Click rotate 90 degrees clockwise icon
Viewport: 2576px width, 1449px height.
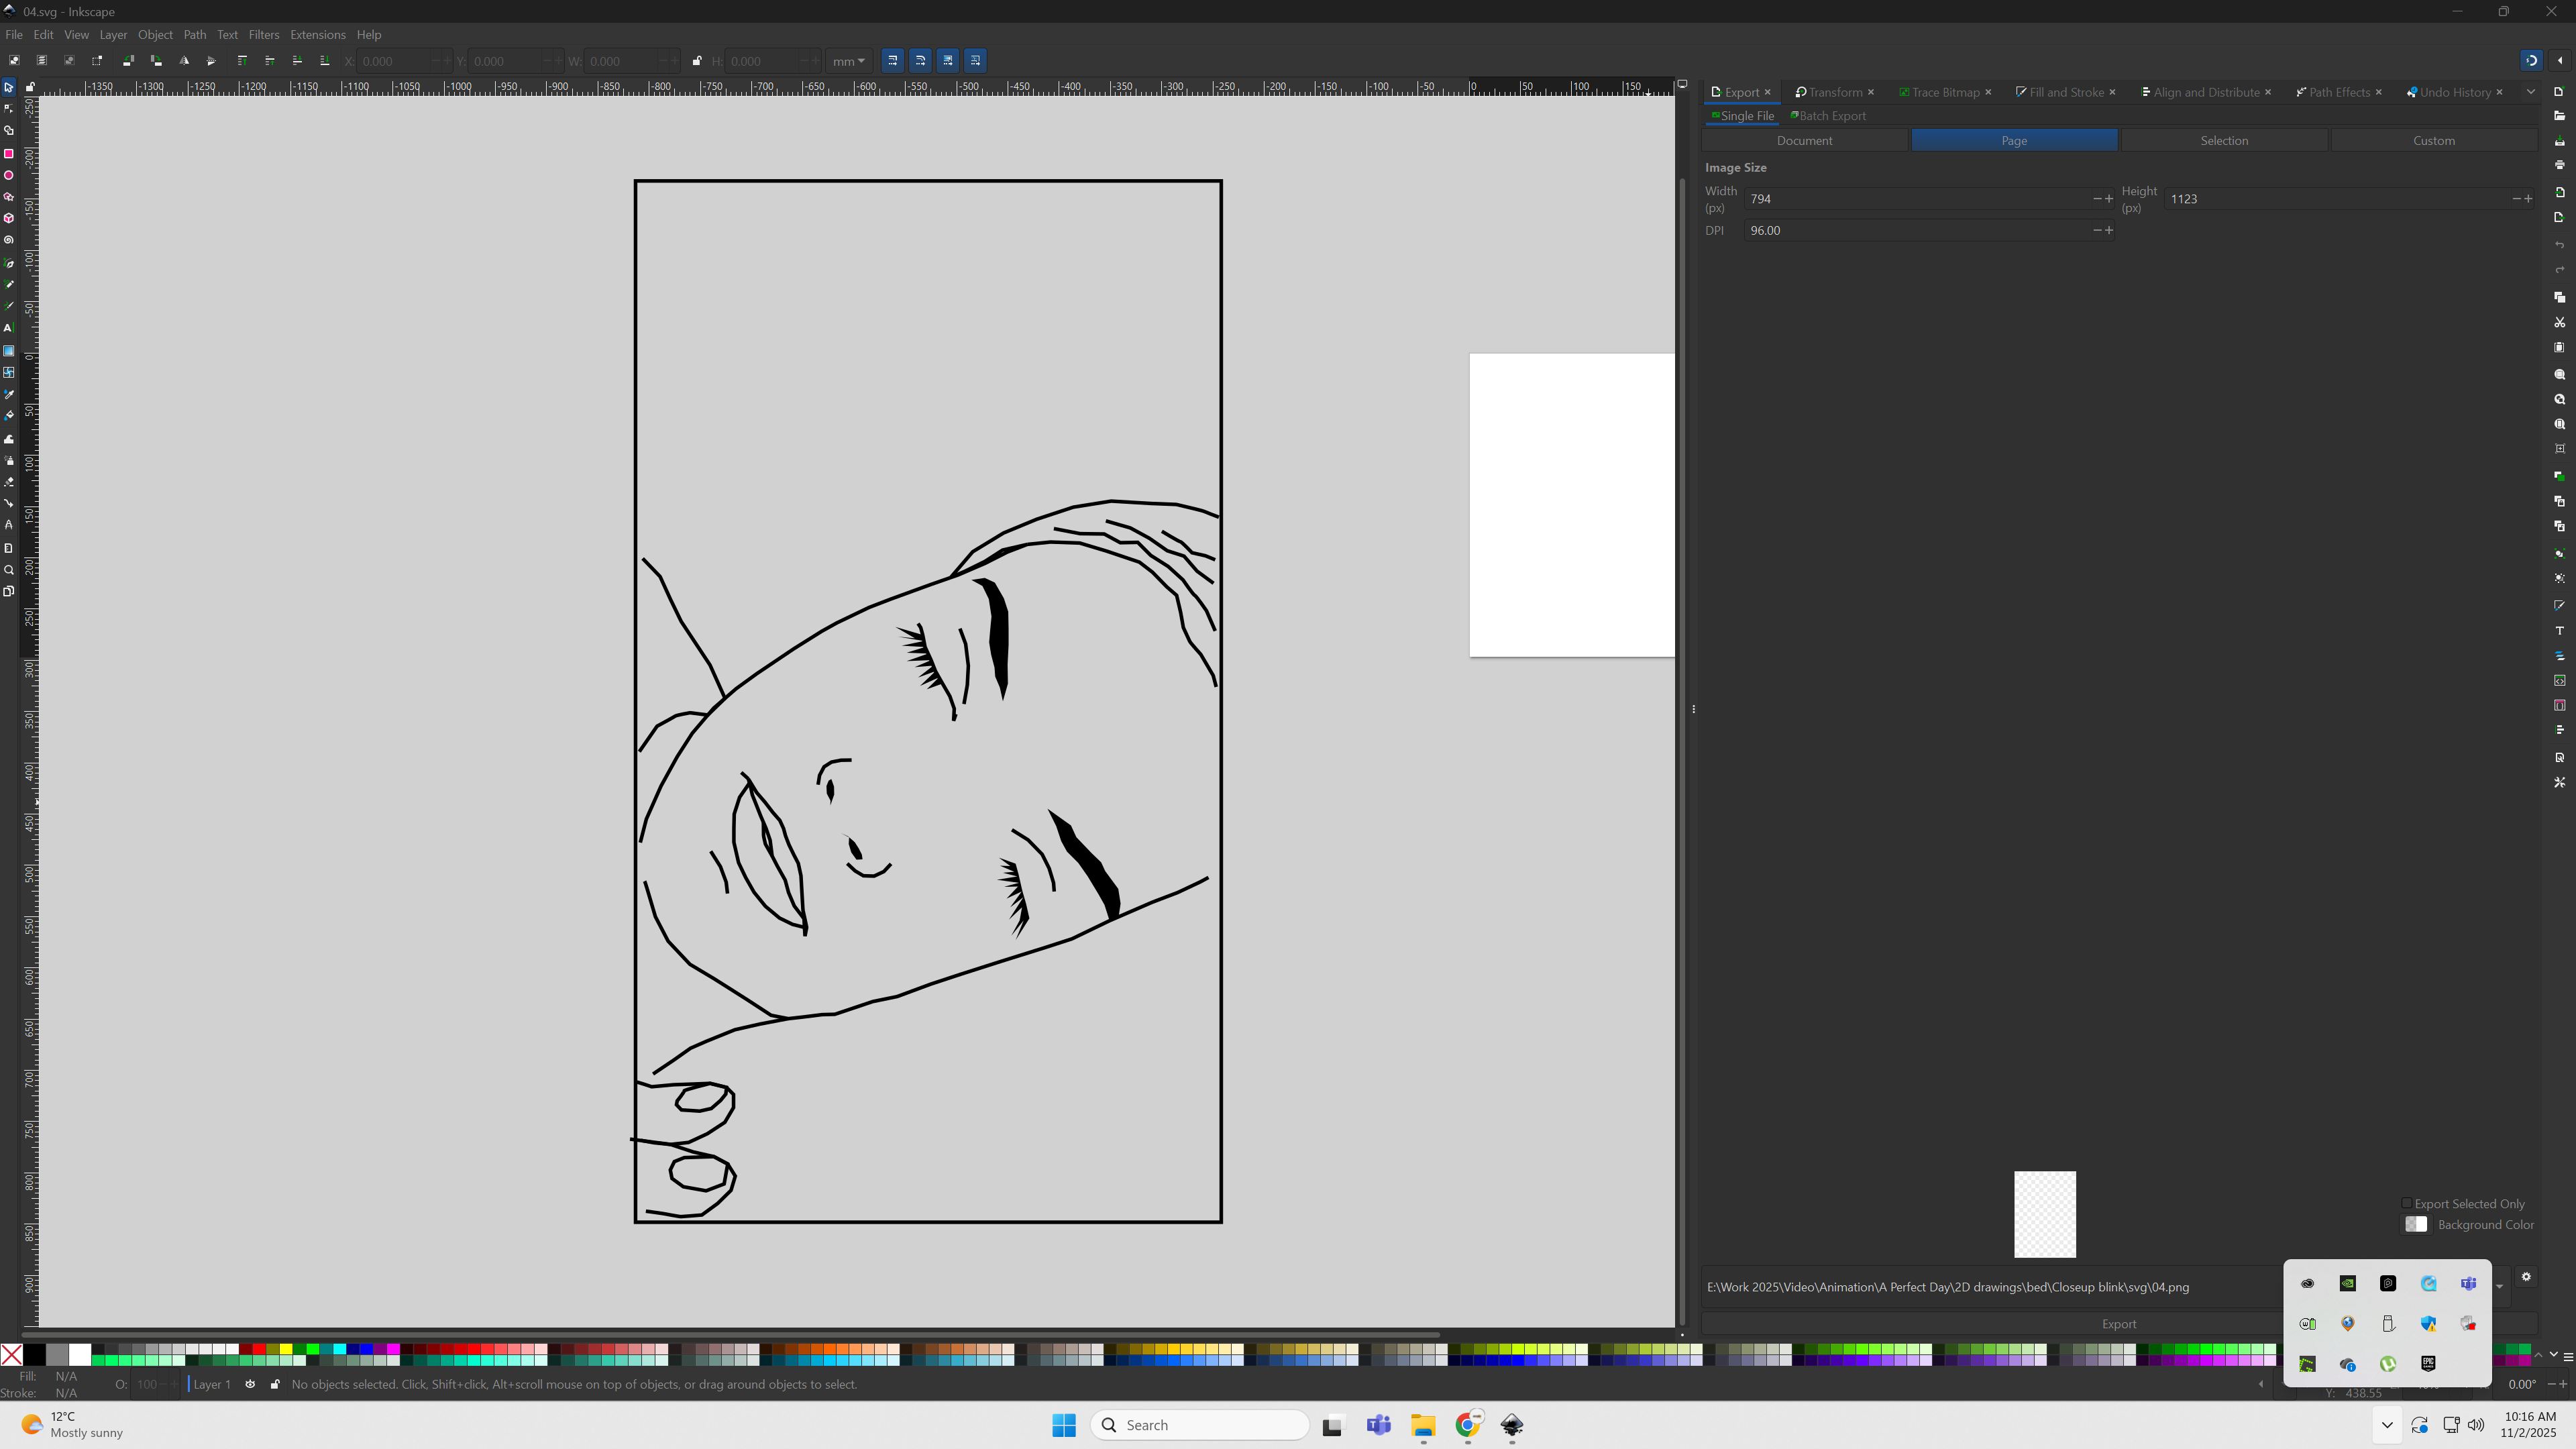click(156, 61)
